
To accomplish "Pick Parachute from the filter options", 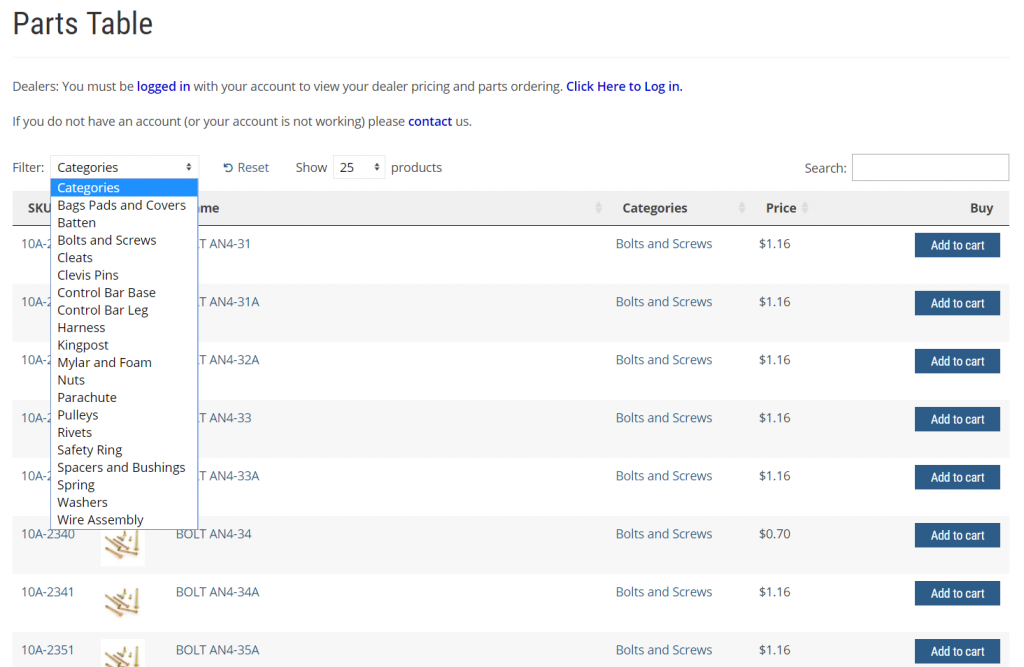I will point(87,397).
